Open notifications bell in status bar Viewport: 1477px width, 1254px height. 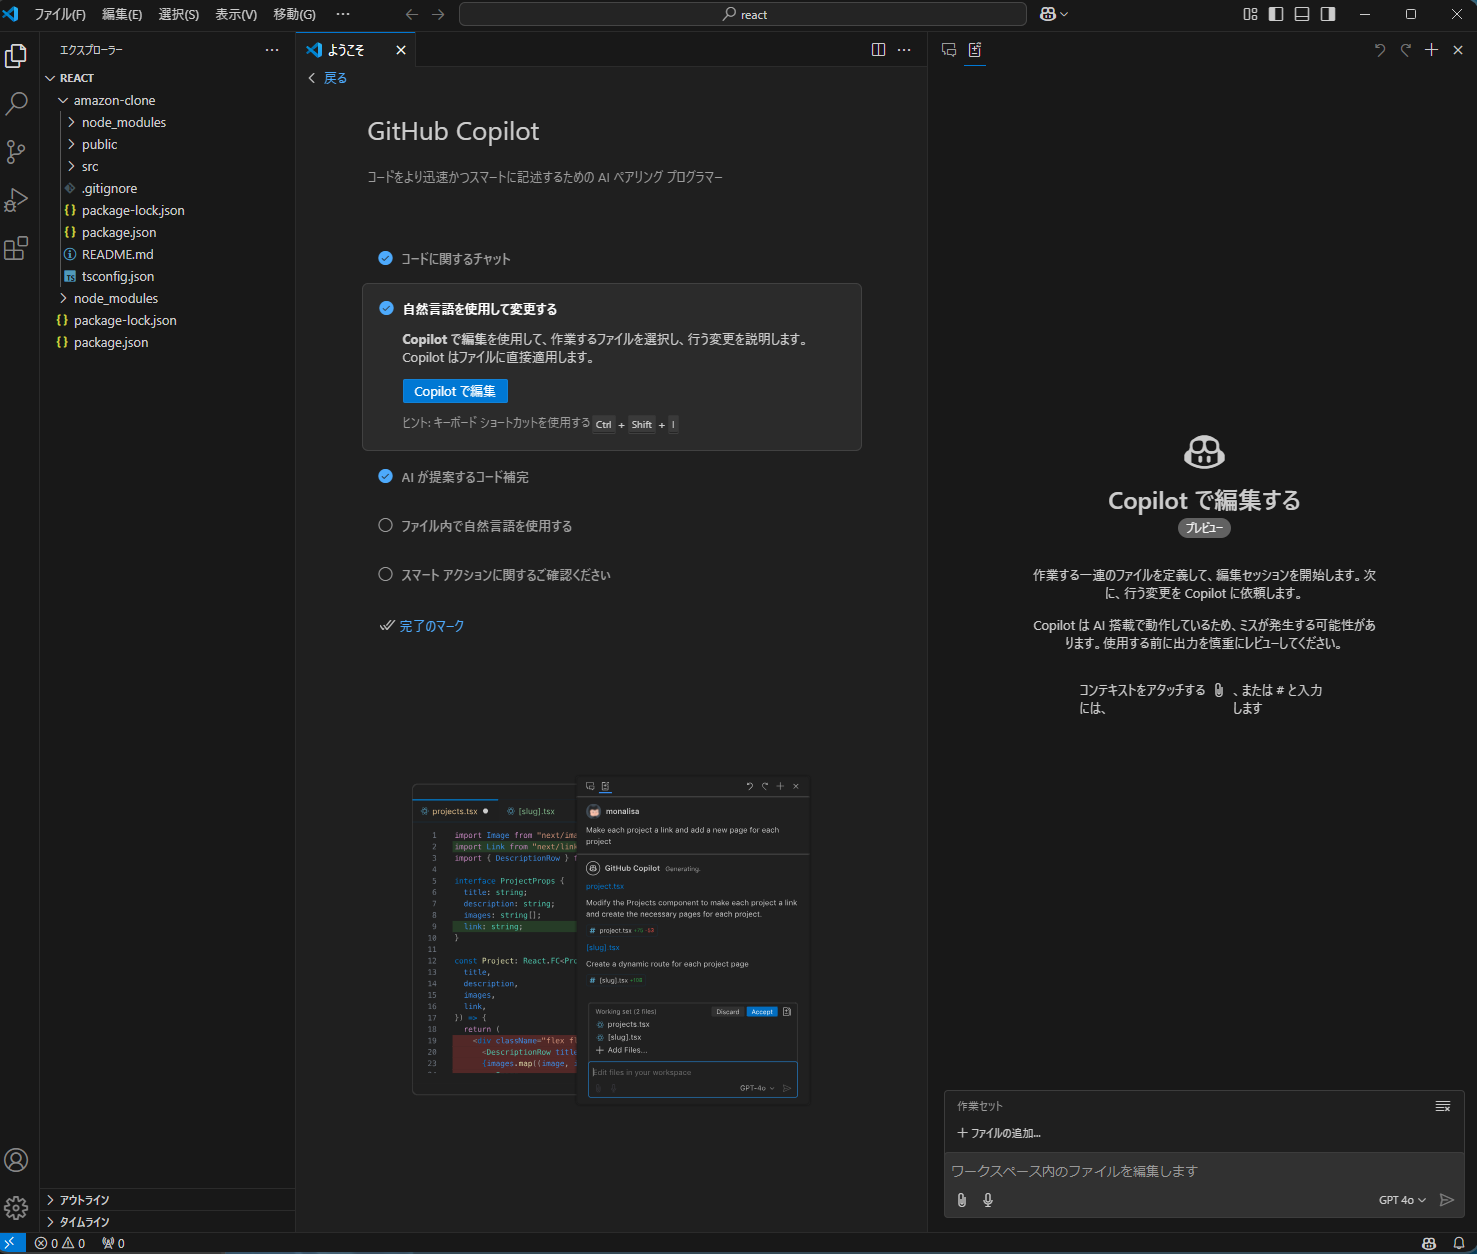(1459, 1243)
